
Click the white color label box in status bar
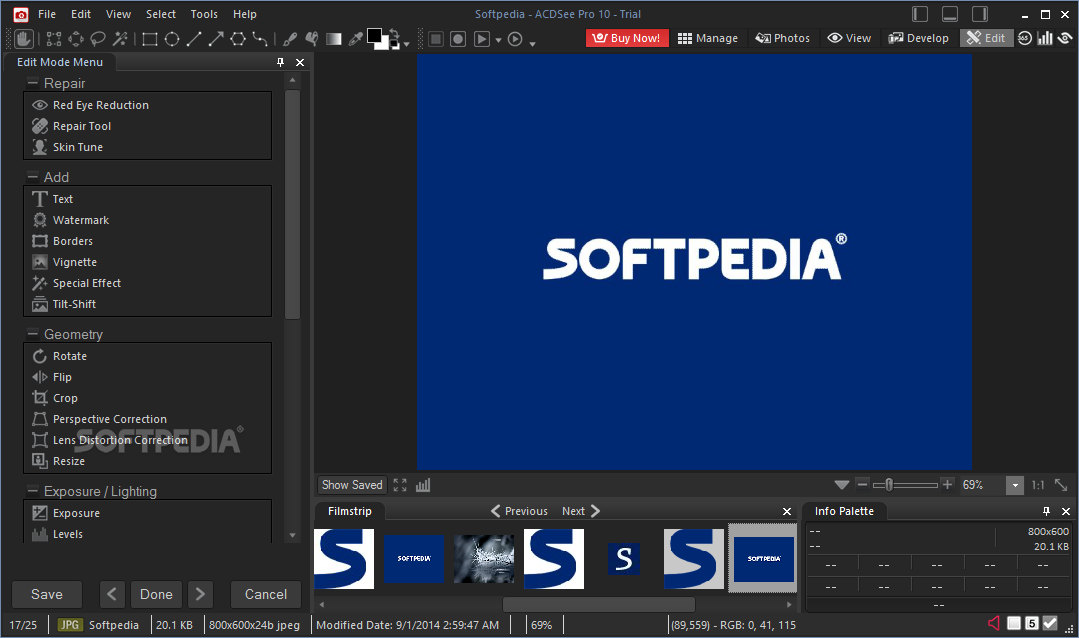(x=1014, y=624)
